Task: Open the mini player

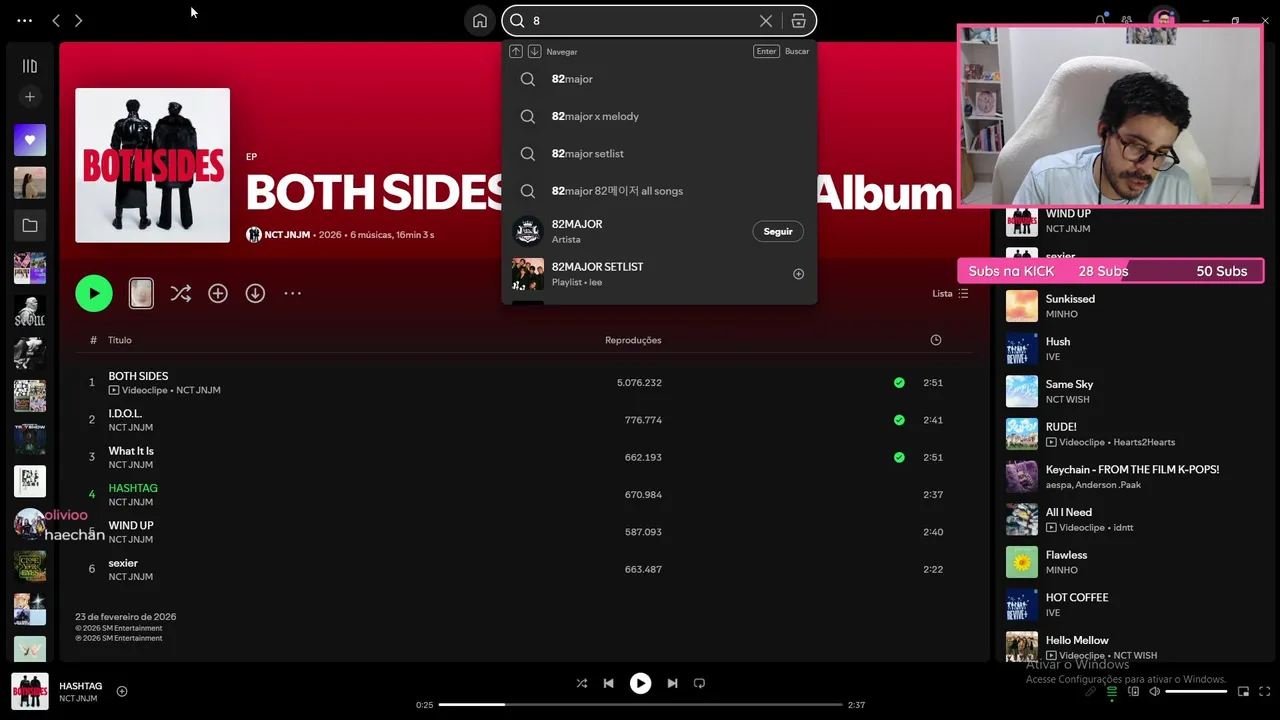Action: pos(1243,691)
